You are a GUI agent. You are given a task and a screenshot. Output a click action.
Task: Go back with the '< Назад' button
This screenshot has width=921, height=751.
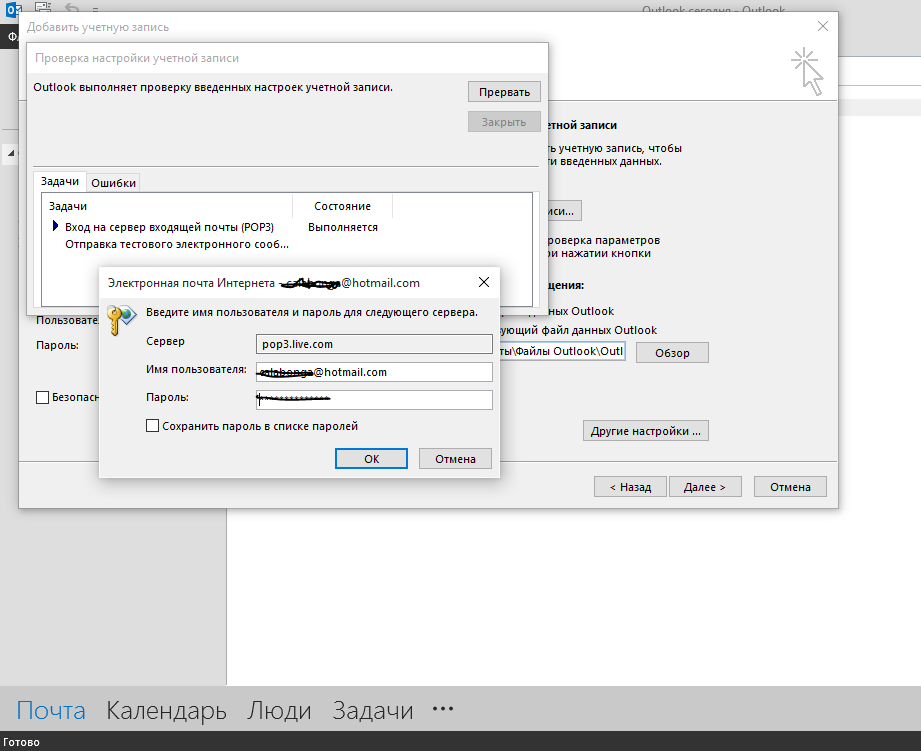tap(630, 487)
